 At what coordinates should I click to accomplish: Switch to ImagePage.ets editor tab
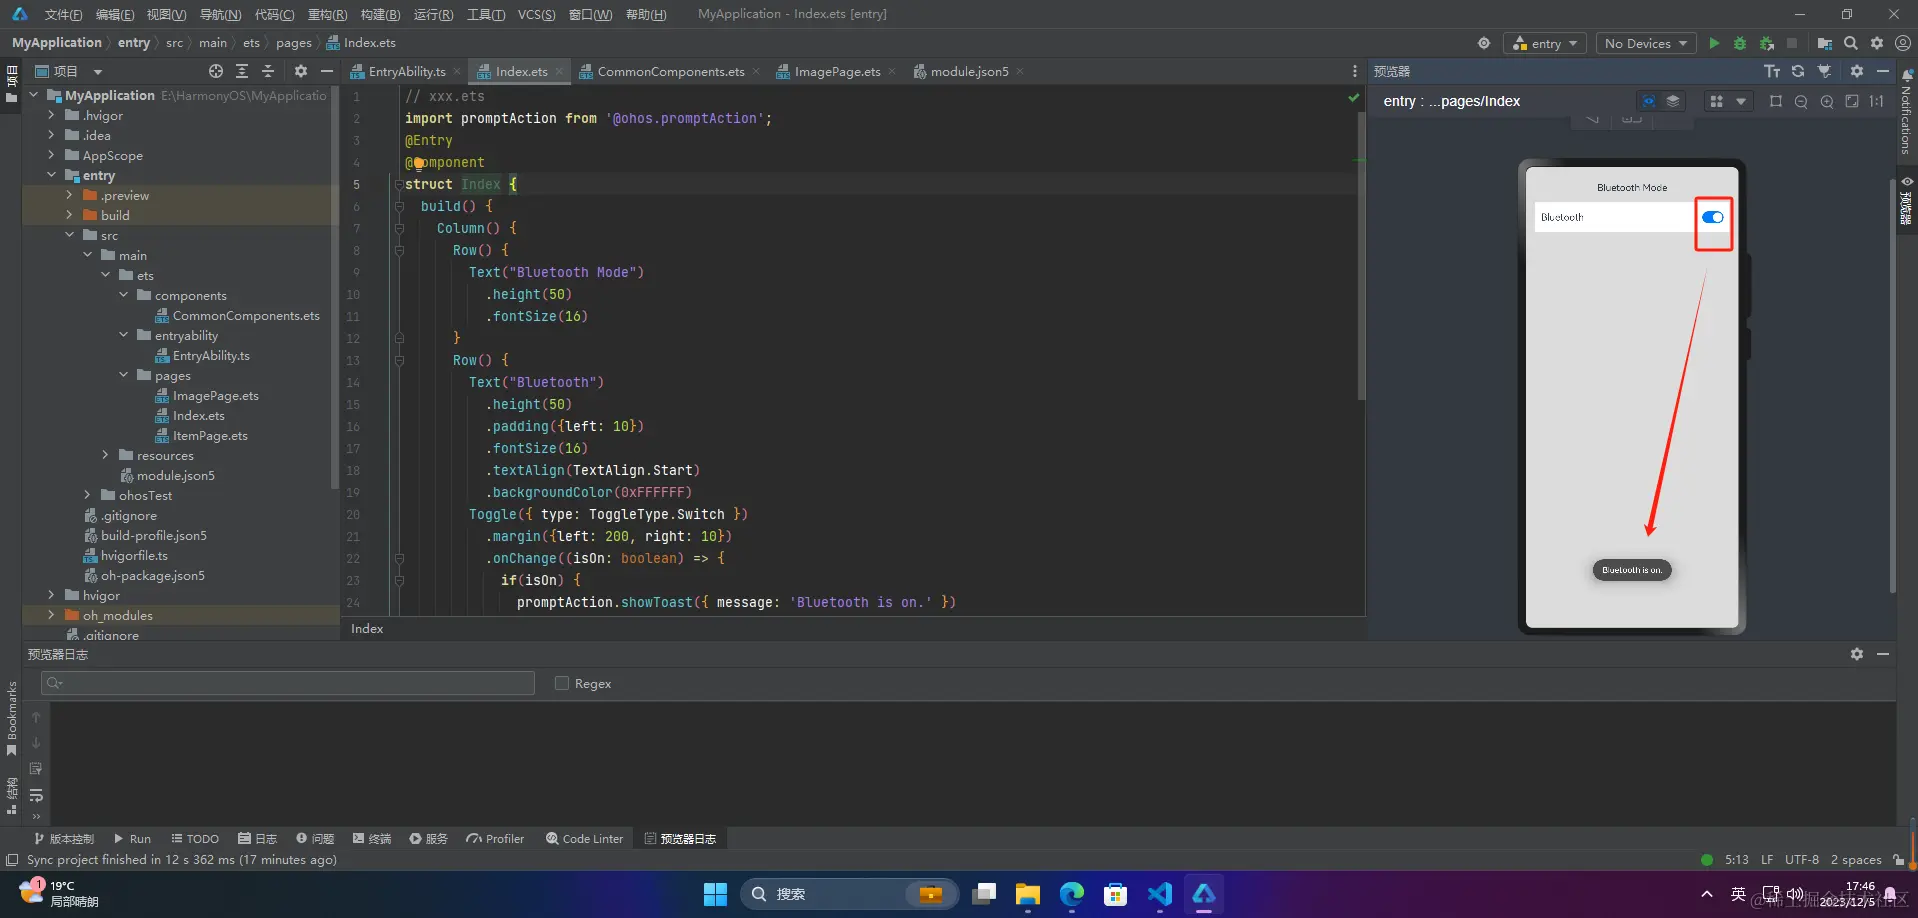coord(837,71)
